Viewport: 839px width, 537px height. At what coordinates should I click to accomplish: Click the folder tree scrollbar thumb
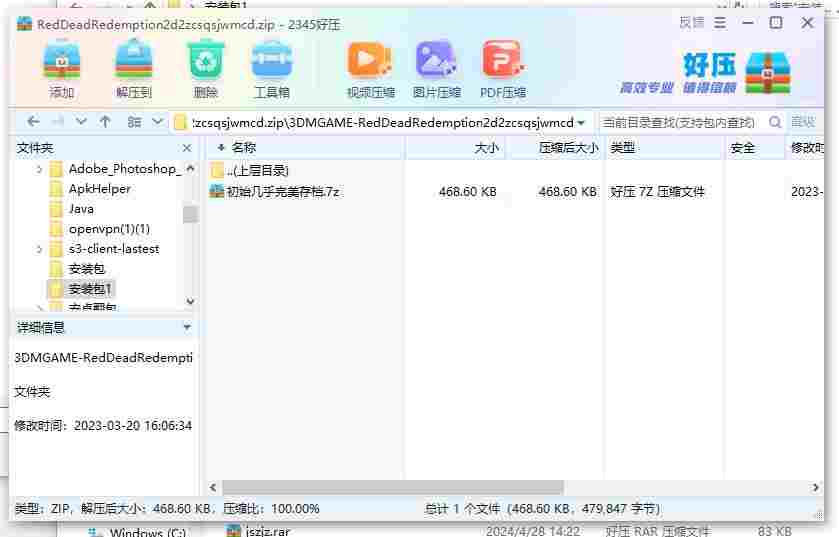190,214
